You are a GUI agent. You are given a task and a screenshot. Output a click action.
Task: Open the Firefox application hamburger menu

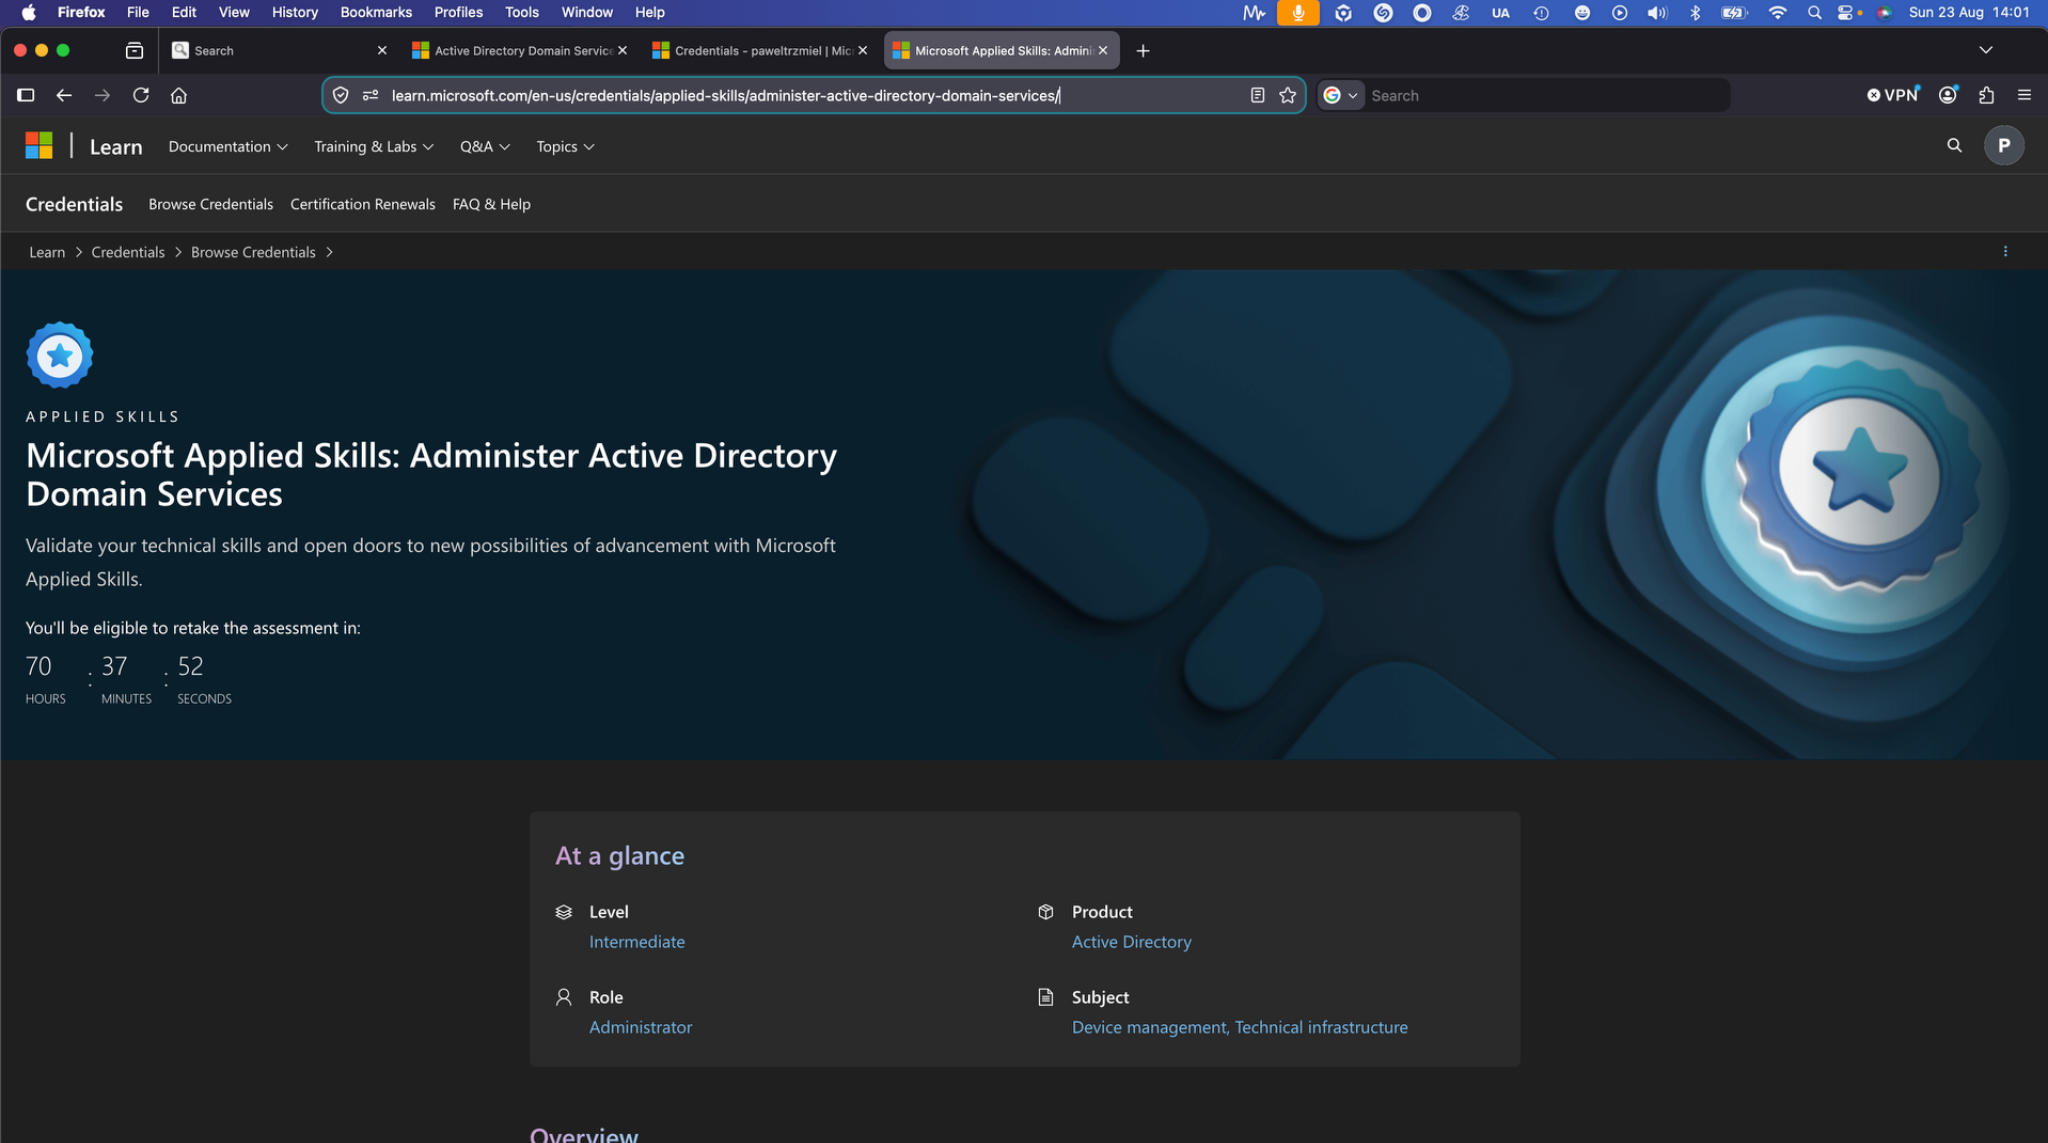[x=2024, y=95]
